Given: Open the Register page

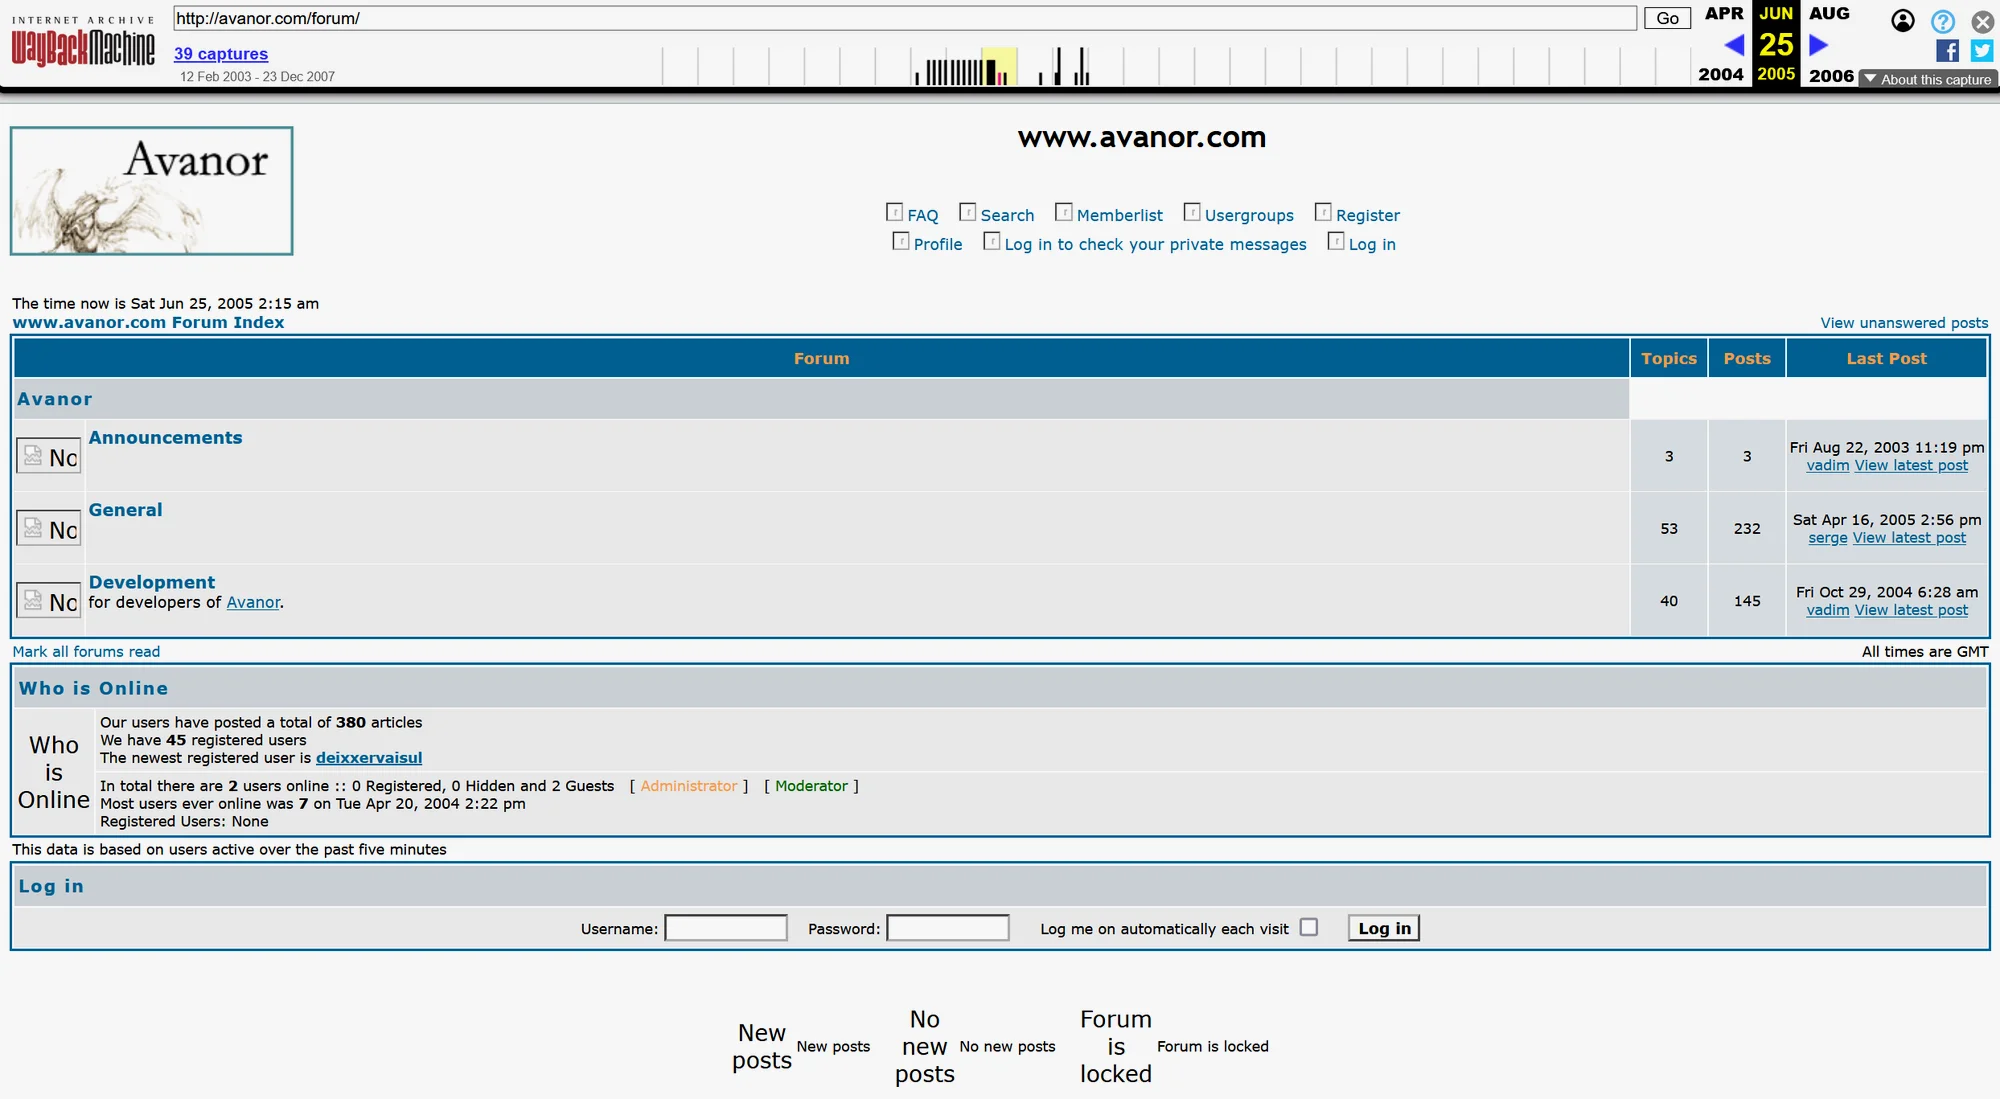Looking at the screenshot, I should coord(1367,215).
